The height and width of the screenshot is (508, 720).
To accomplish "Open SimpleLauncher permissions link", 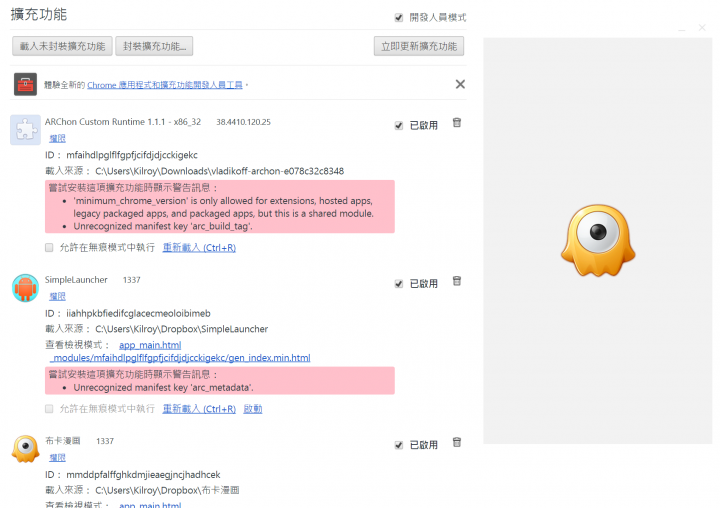I will [x=57, y=296].
